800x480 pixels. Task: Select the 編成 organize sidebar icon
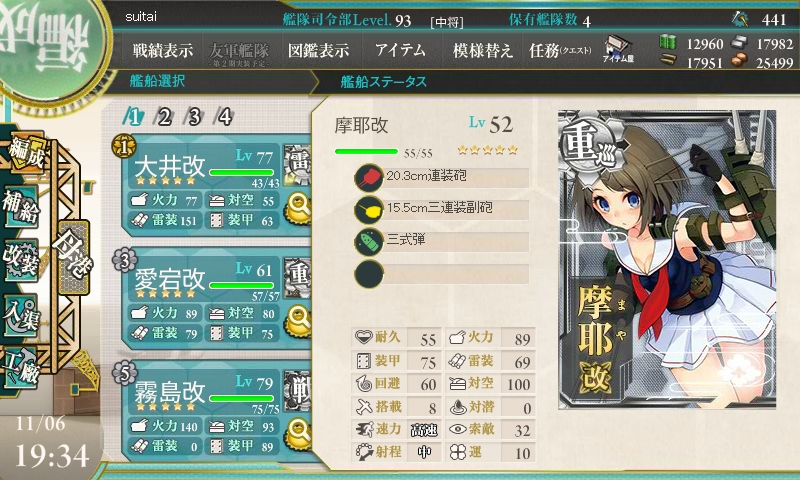24,153
